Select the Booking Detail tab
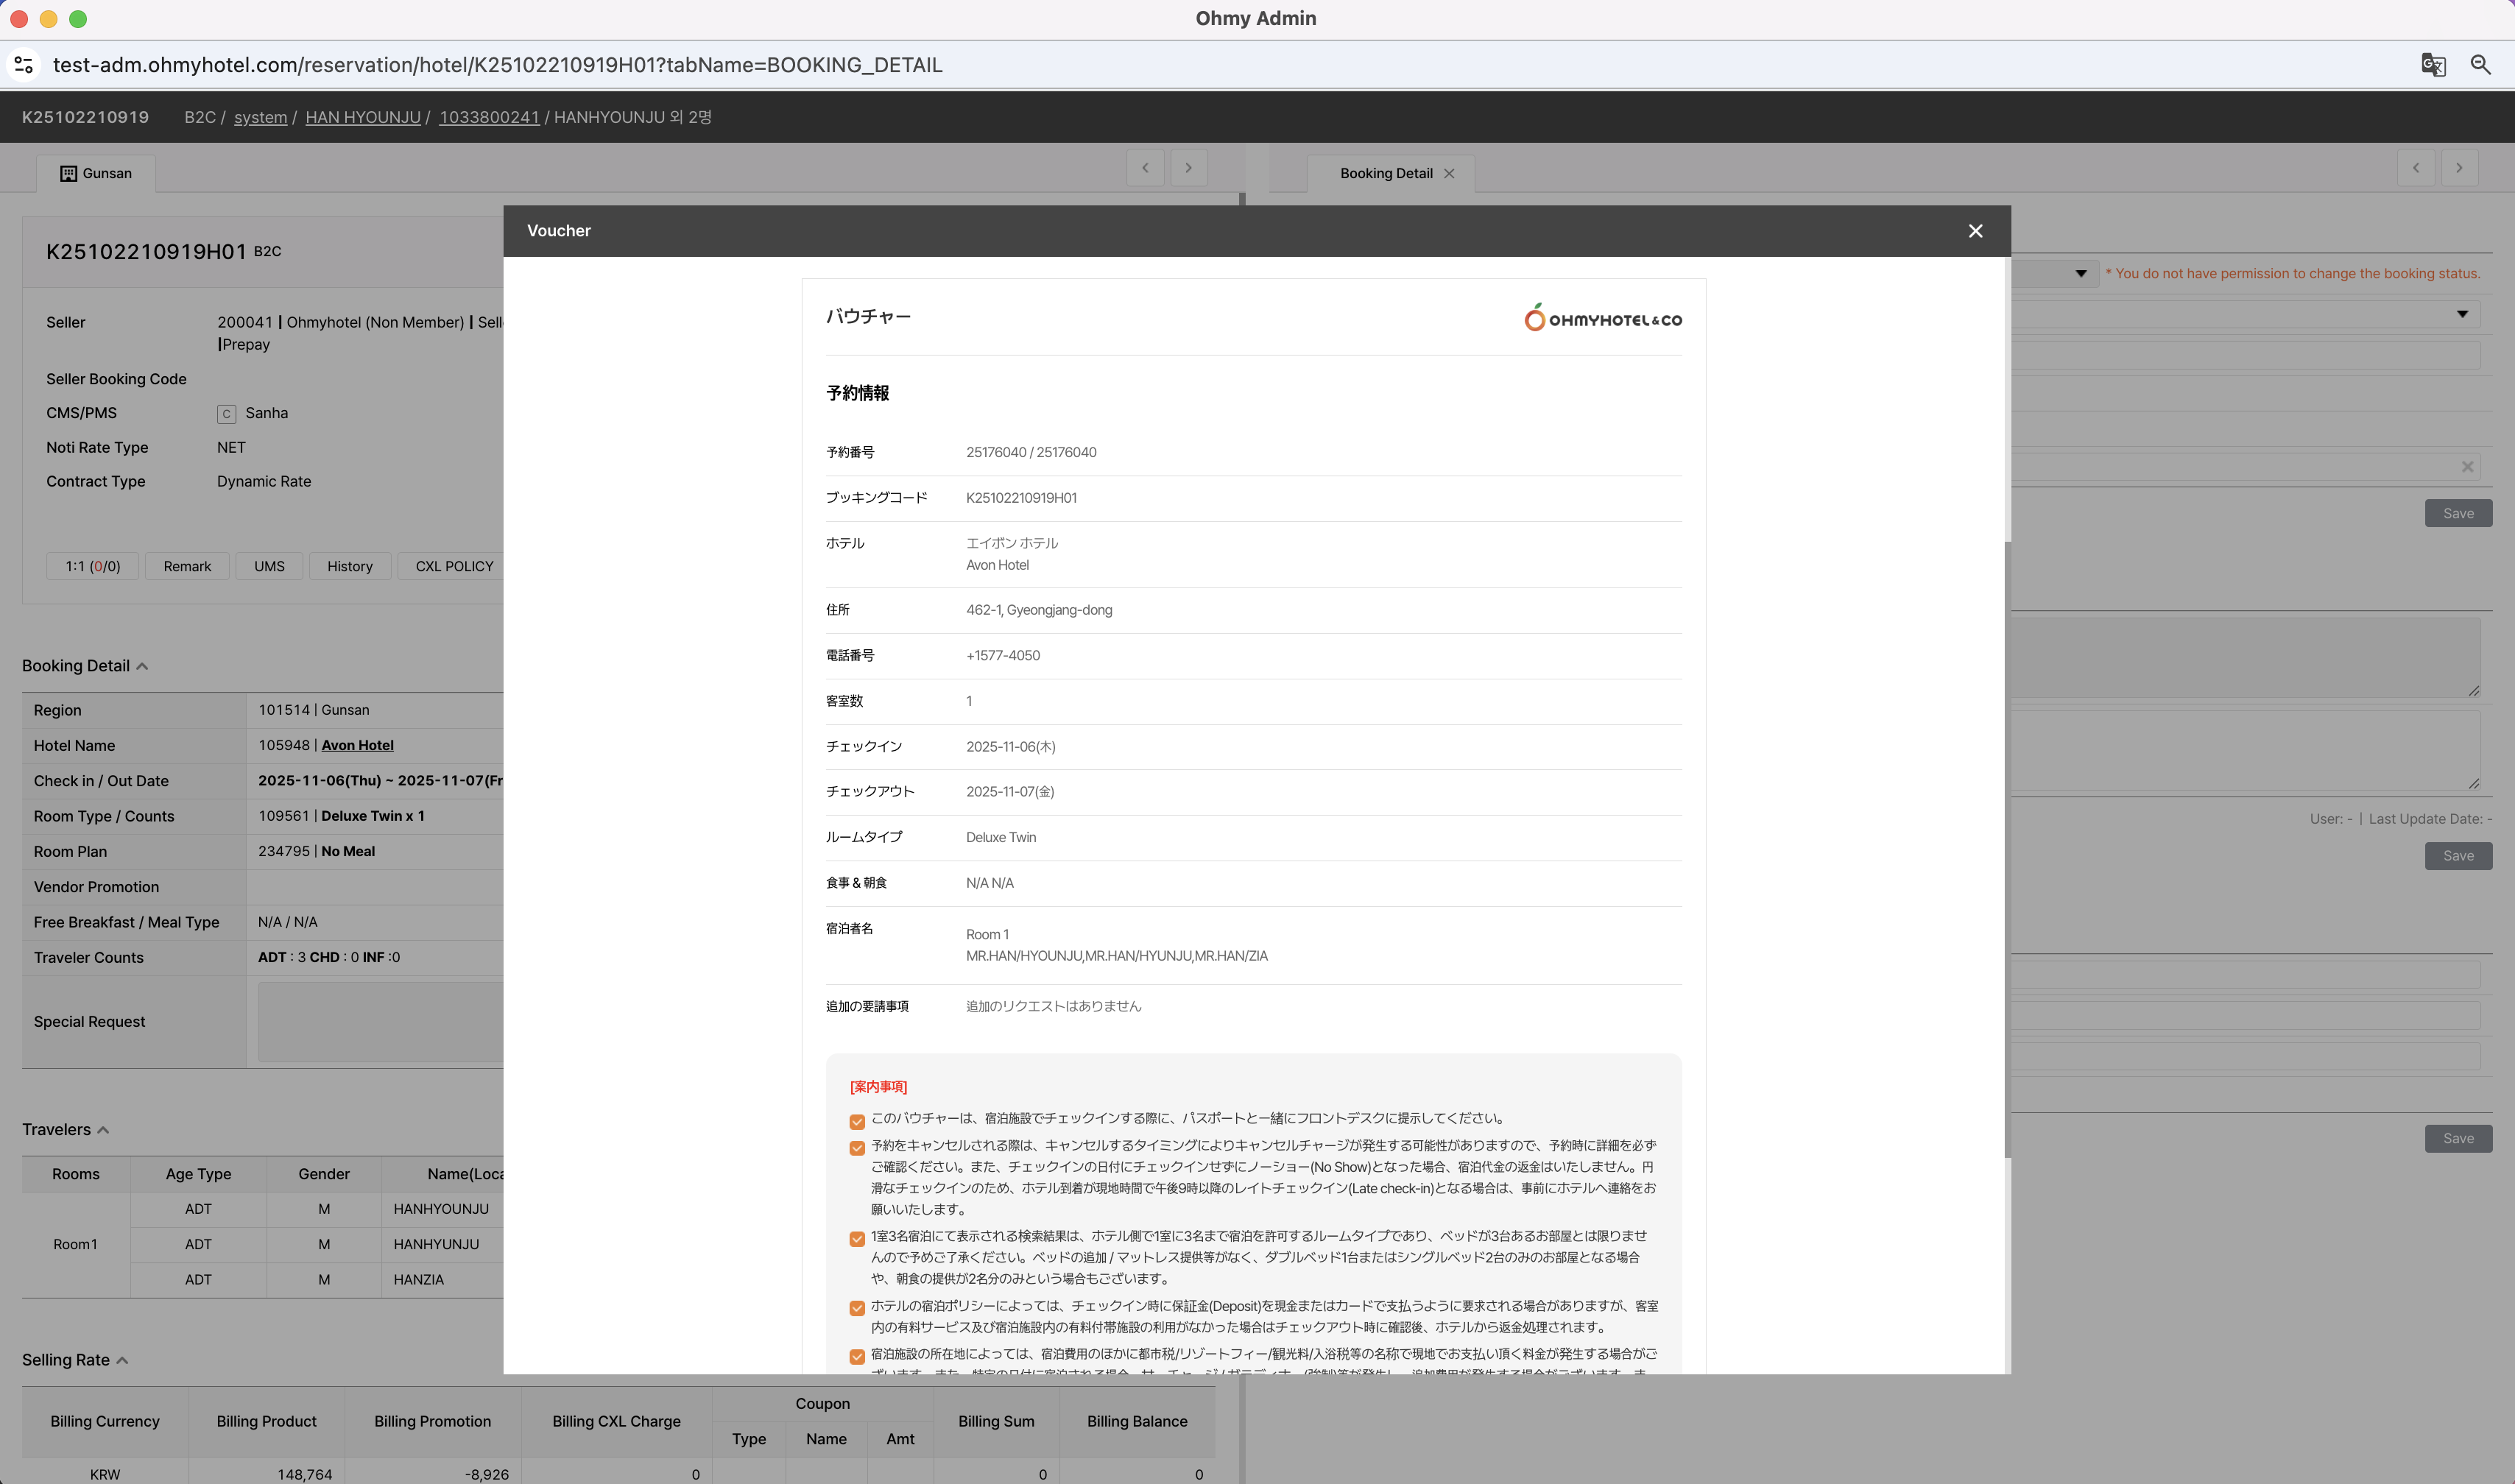 (x=1385, y=174)
